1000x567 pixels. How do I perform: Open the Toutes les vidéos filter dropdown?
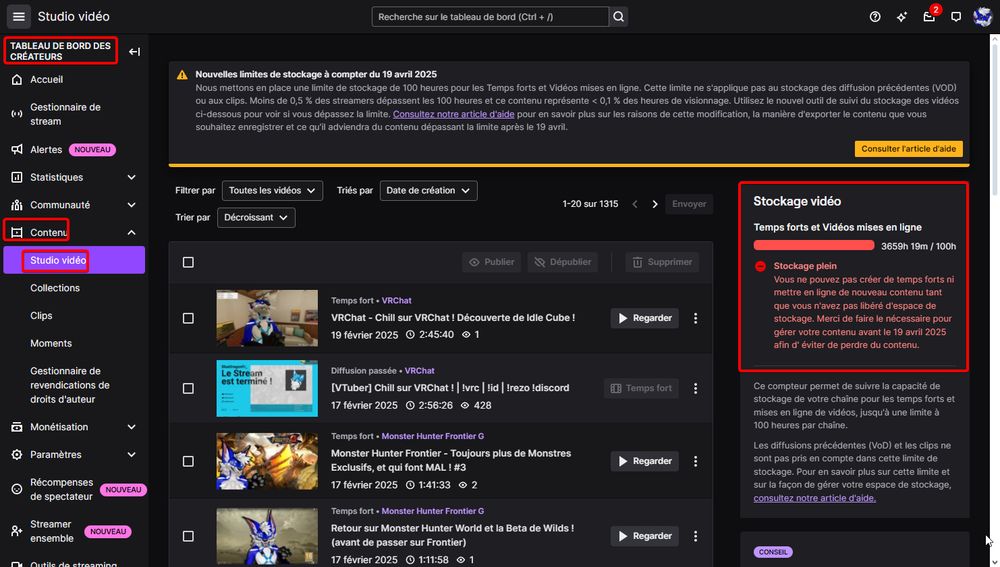pos(272,190)
